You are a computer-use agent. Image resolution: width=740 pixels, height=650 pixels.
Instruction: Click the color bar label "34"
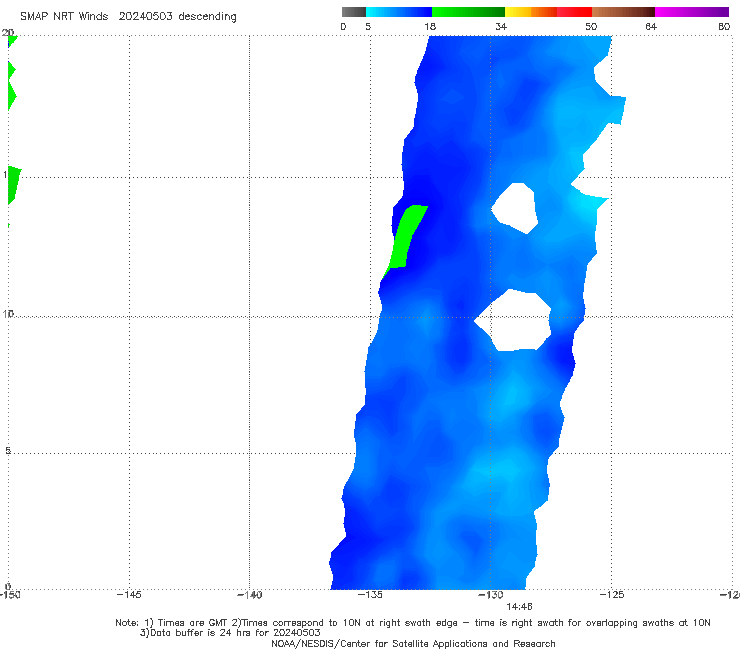501,26
